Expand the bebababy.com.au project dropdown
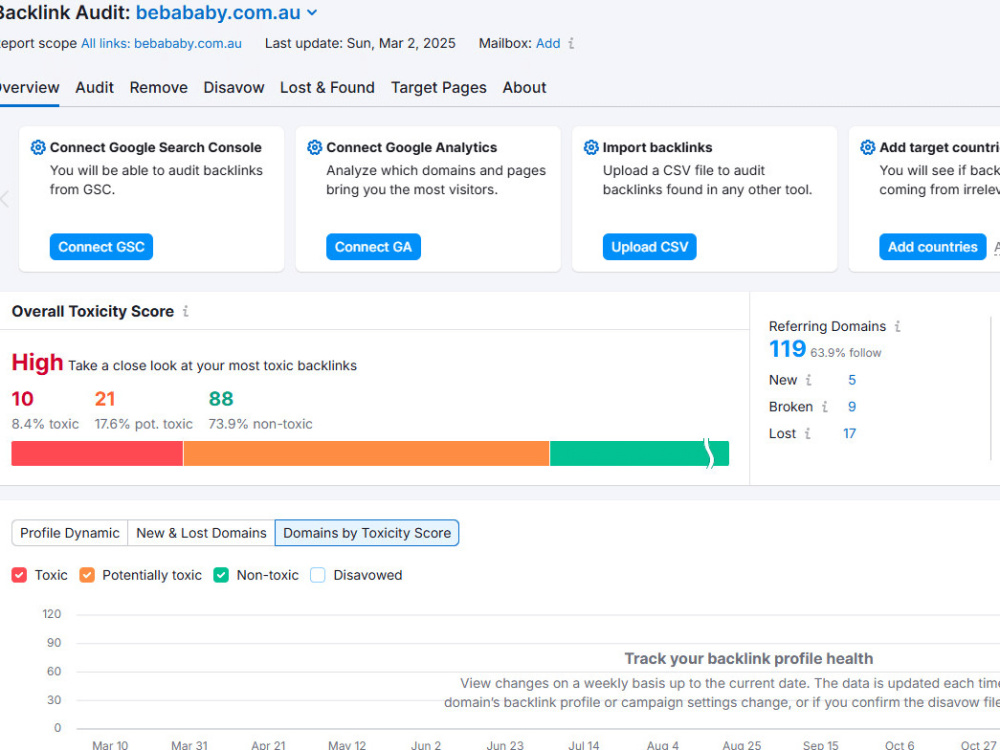Image resolution: width=1000 pixels, height=750 pixels. pyautogui.click(x=312, y=12)
